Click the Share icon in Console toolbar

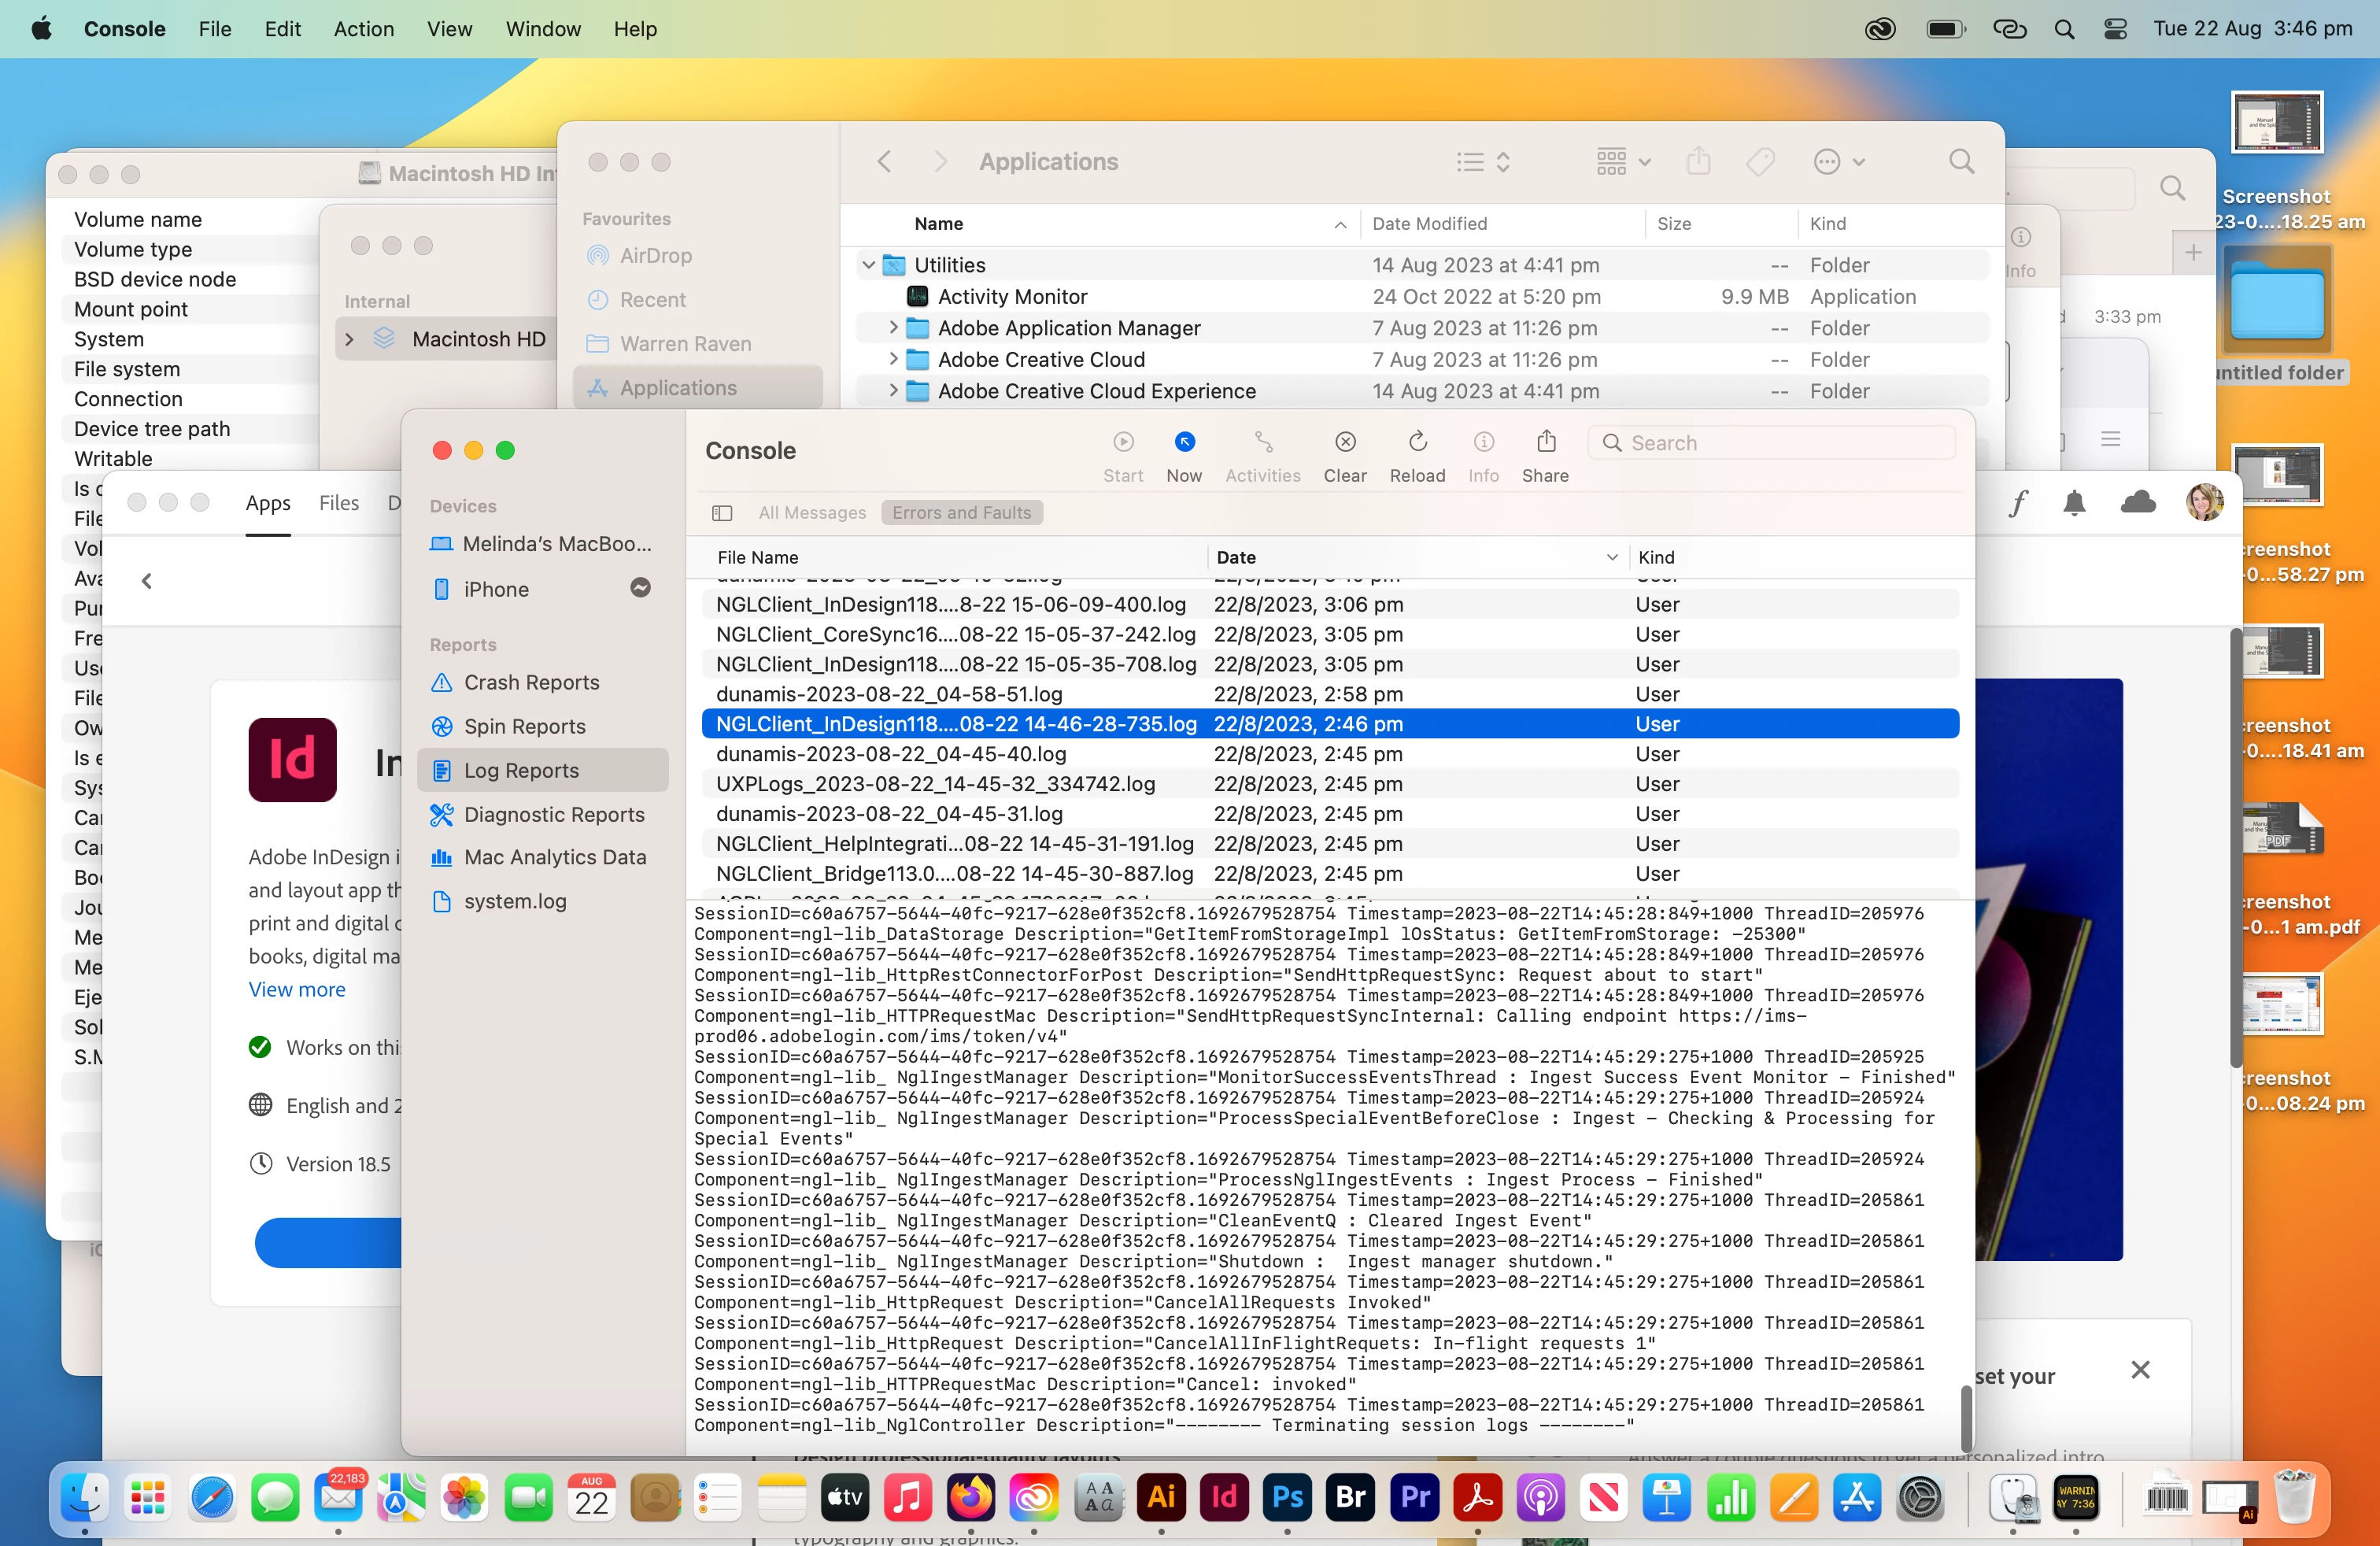point(1545,442)
